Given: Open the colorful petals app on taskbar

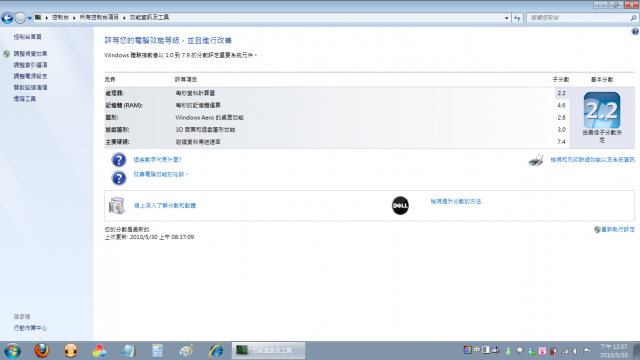Looking at the screenshot, I should click(x=99, y=351).
